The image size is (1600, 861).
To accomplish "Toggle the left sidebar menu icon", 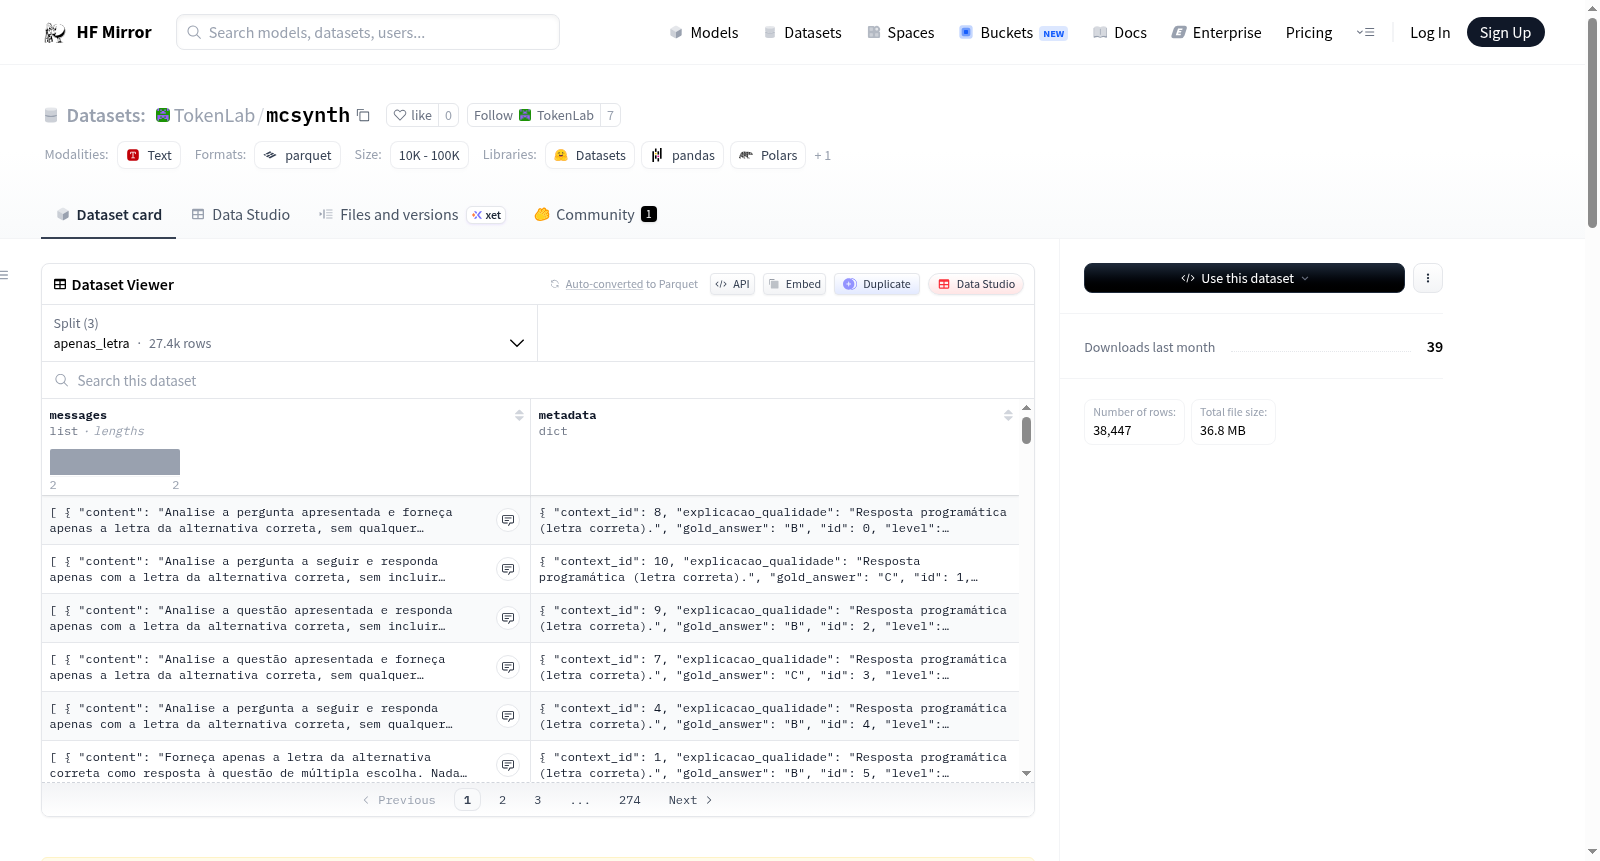I will point(4,275).
